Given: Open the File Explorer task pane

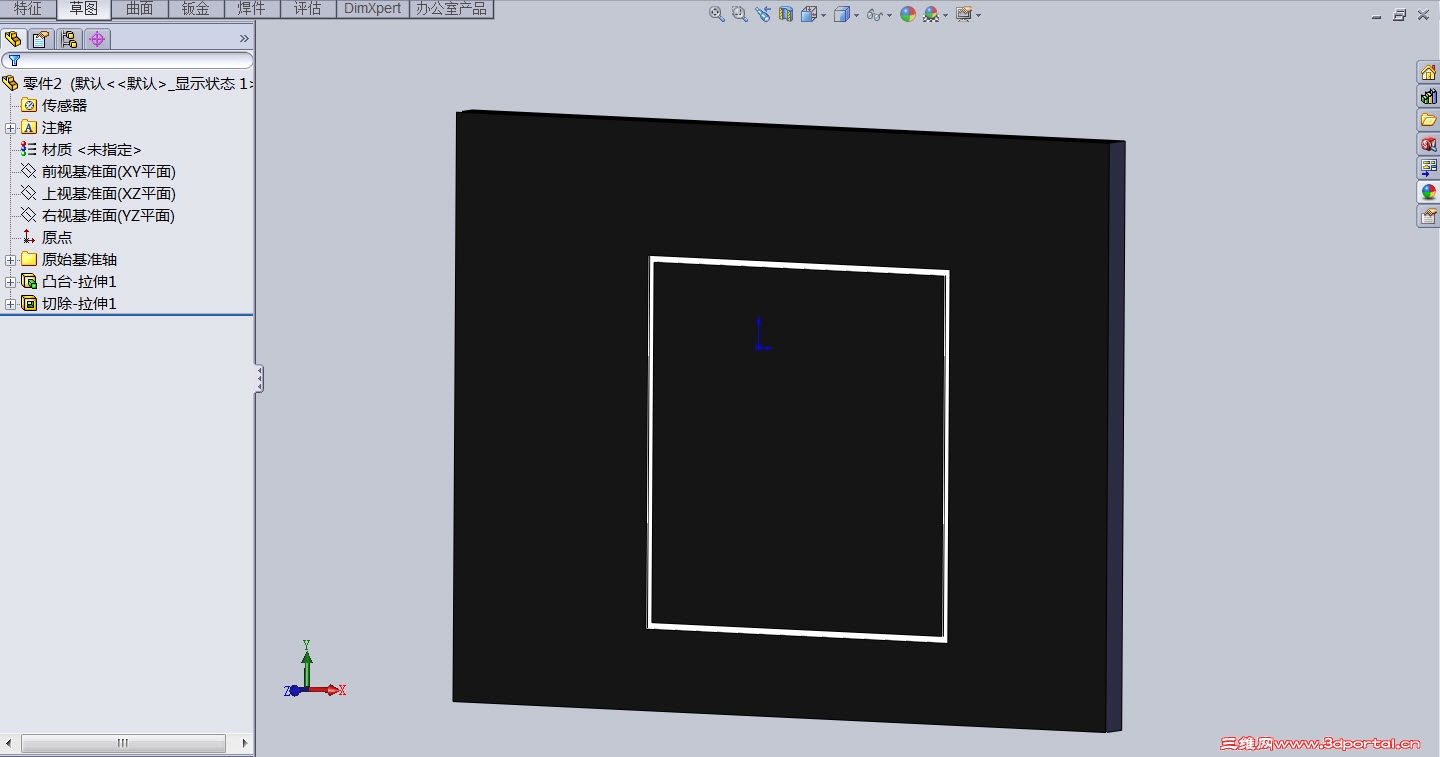Looking at the screenshot, I should pyautogui.click(x=1428, y=120).
